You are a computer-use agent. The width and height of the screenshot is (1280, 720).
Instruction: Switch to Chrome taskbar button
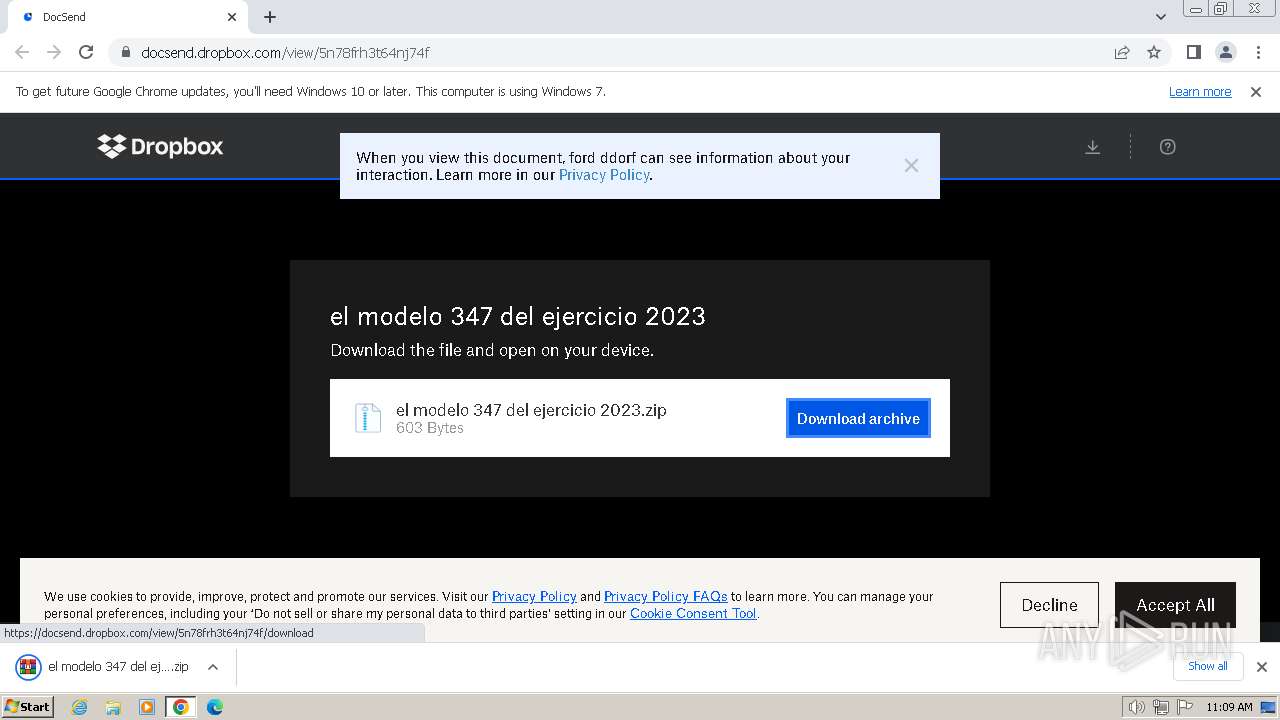181,707
